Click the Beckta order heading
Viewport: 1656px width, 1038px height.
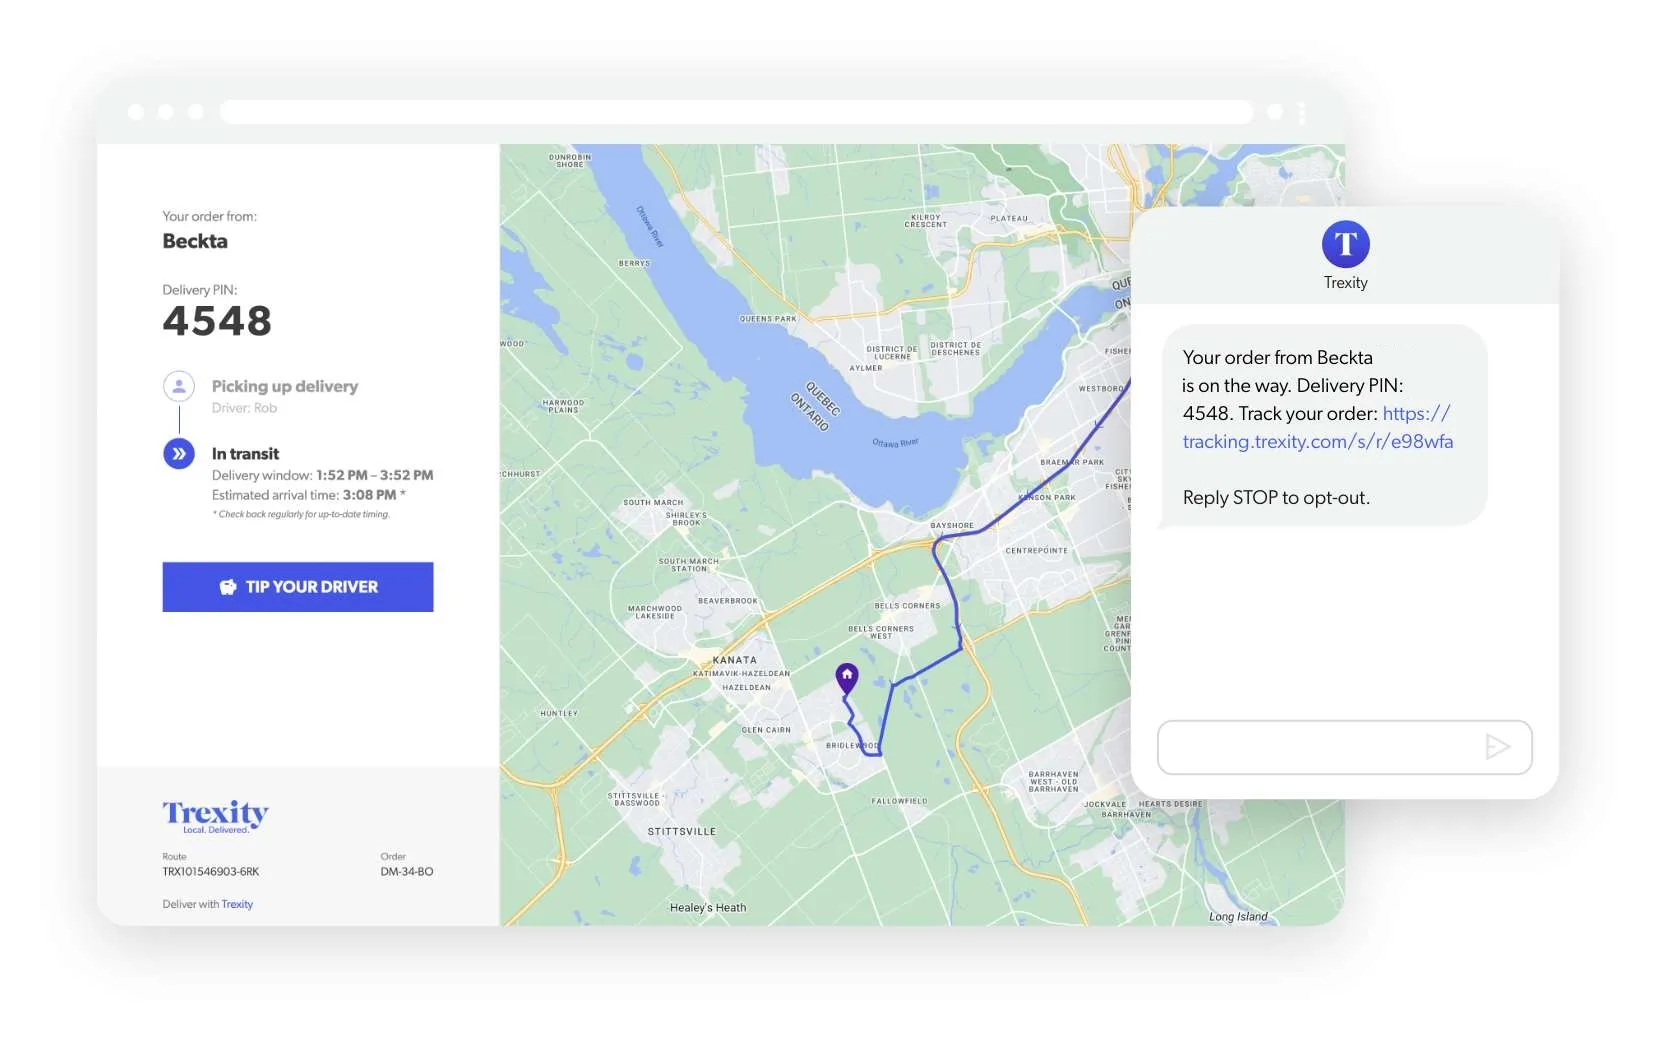(x=195, y=241)
